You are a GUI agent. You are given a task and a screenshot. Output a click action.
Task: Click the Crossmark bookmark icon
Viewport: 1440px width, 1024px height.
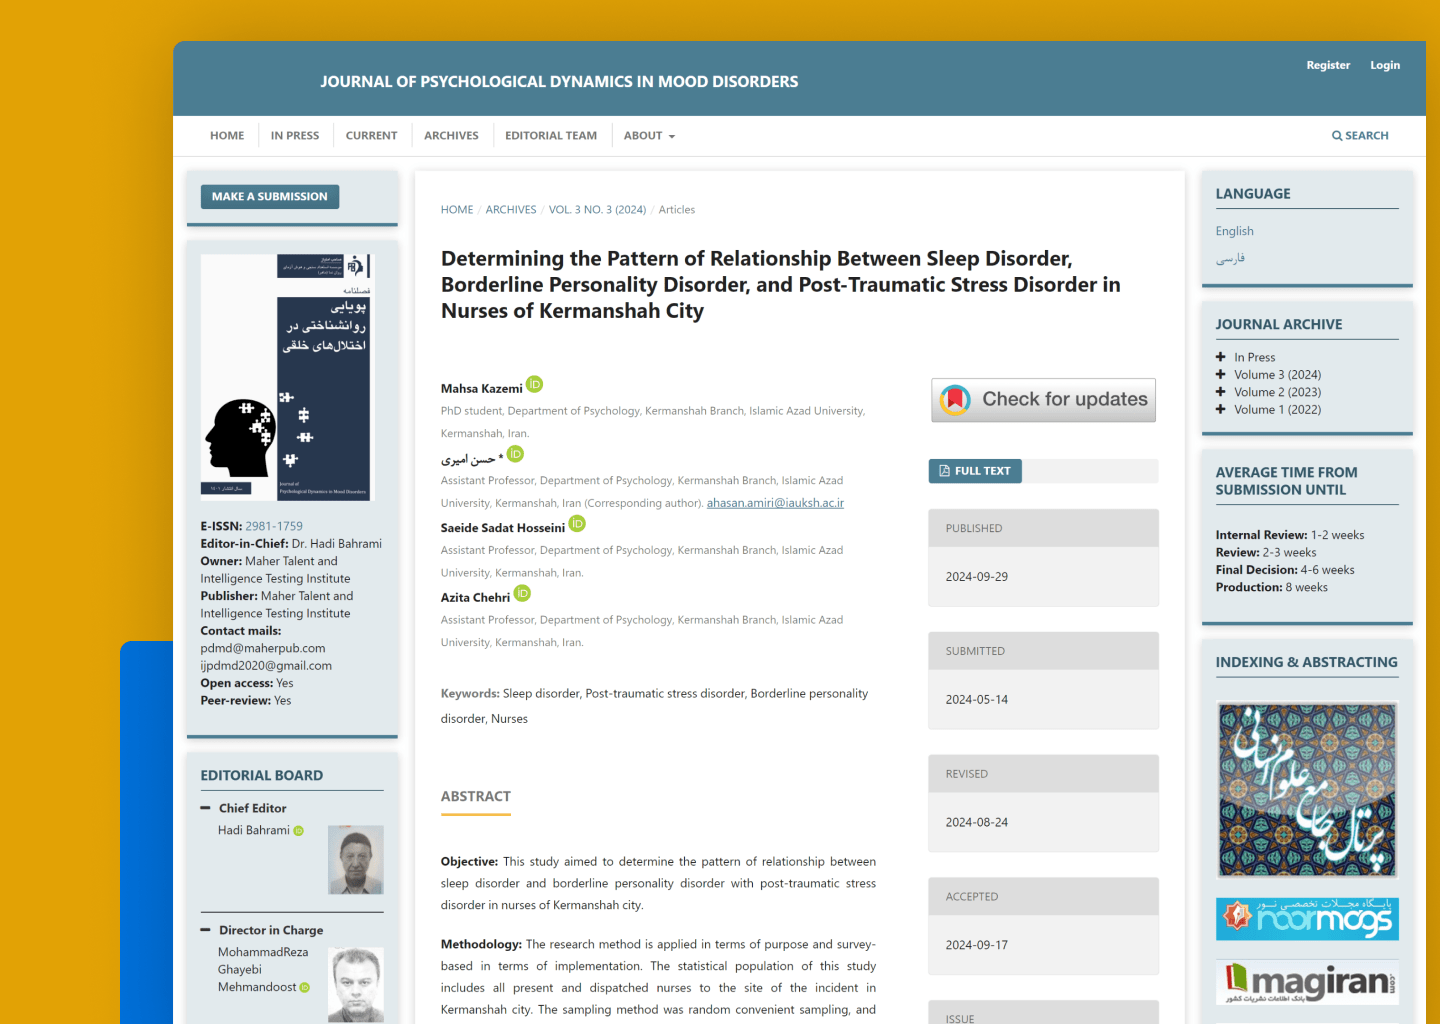click(955, 400)
